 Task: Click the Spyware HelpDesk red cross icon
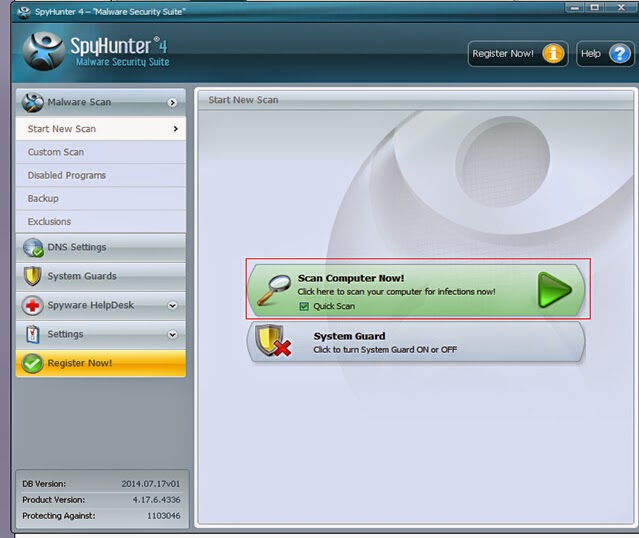click(x=33, y=305)
